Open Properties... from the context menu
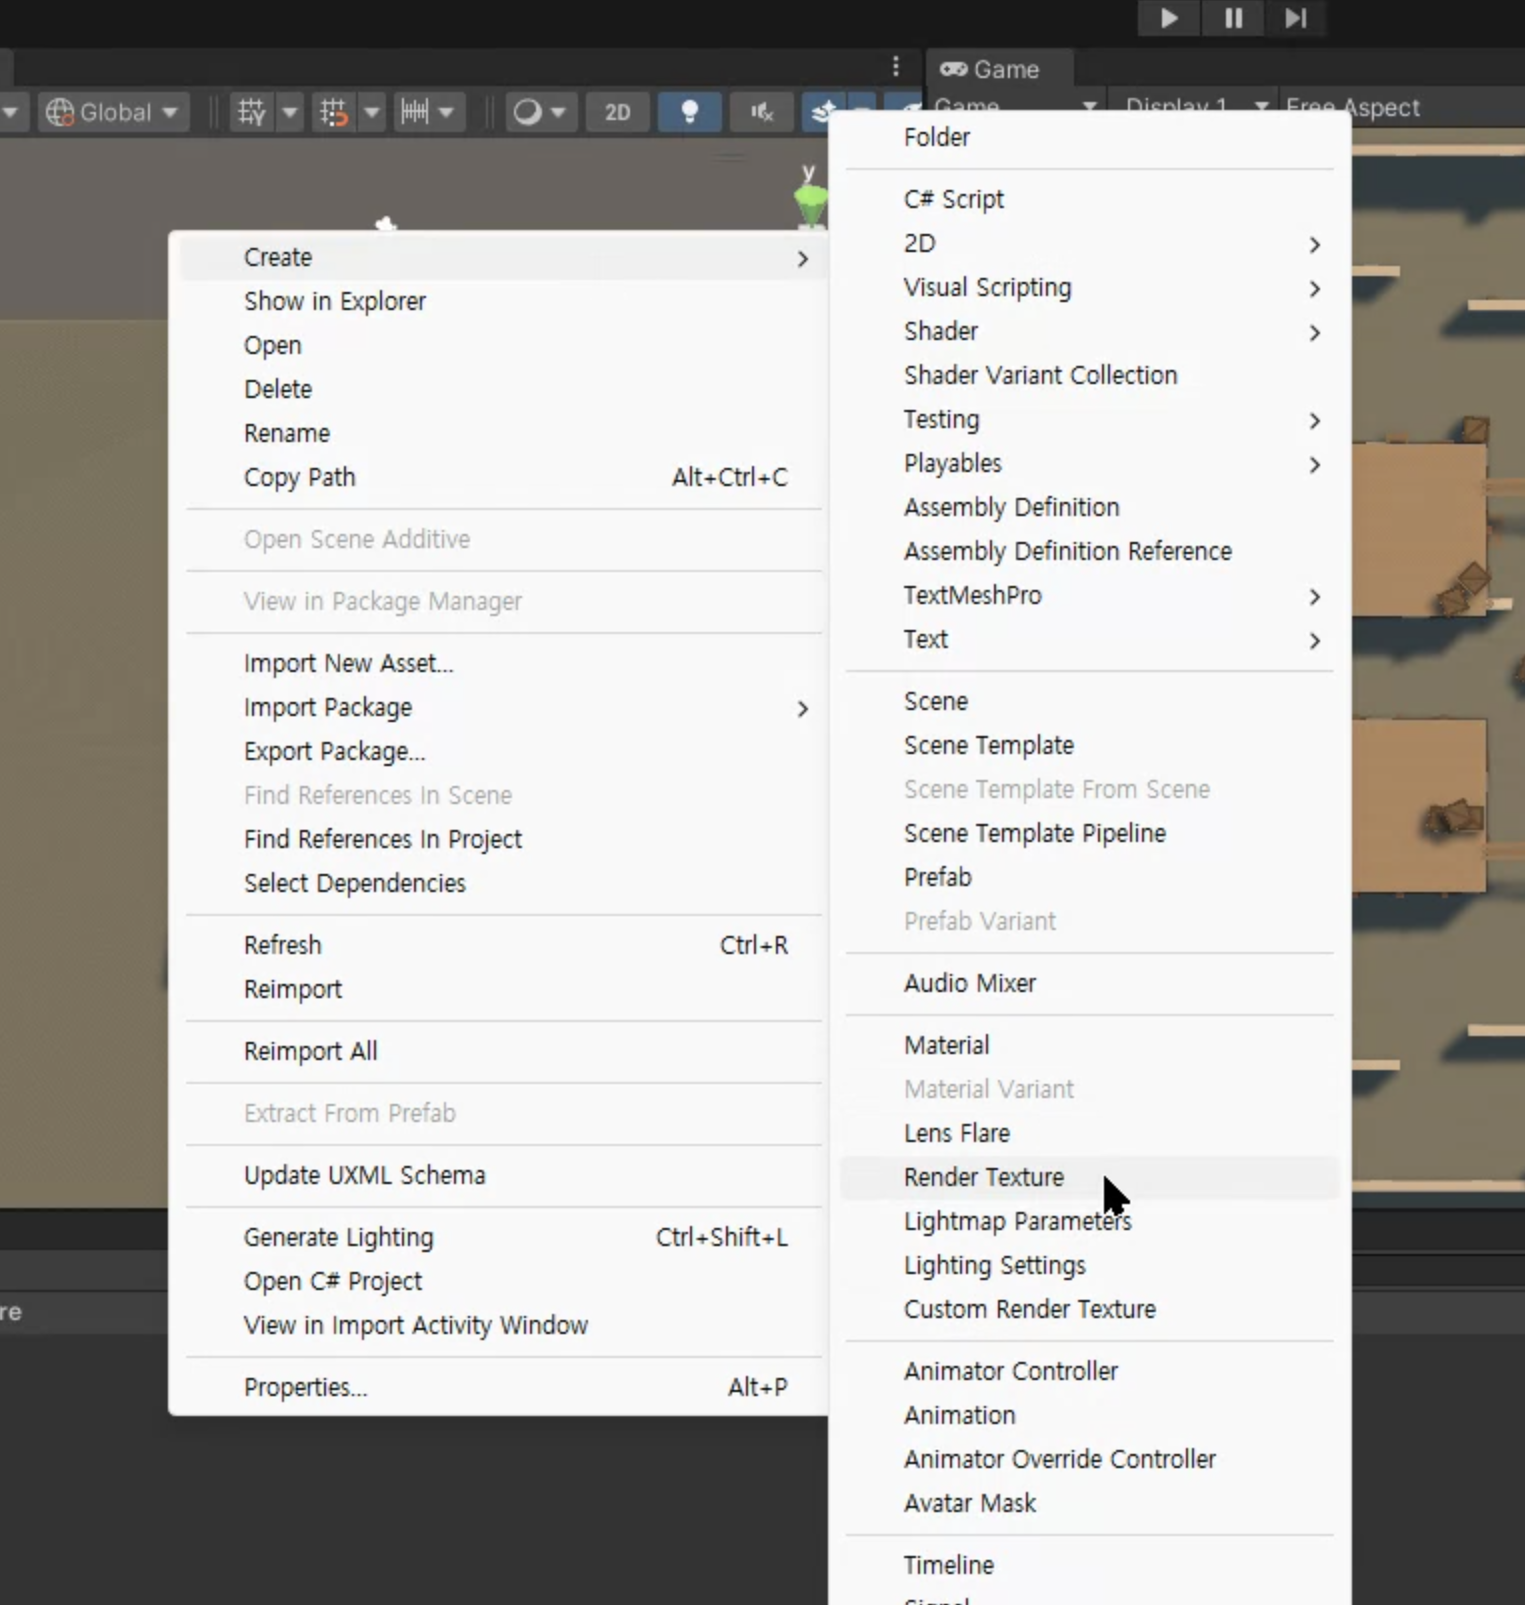Image resolution: width=1525 pixels, height=1605 pixels. (x=505, y=1387)
